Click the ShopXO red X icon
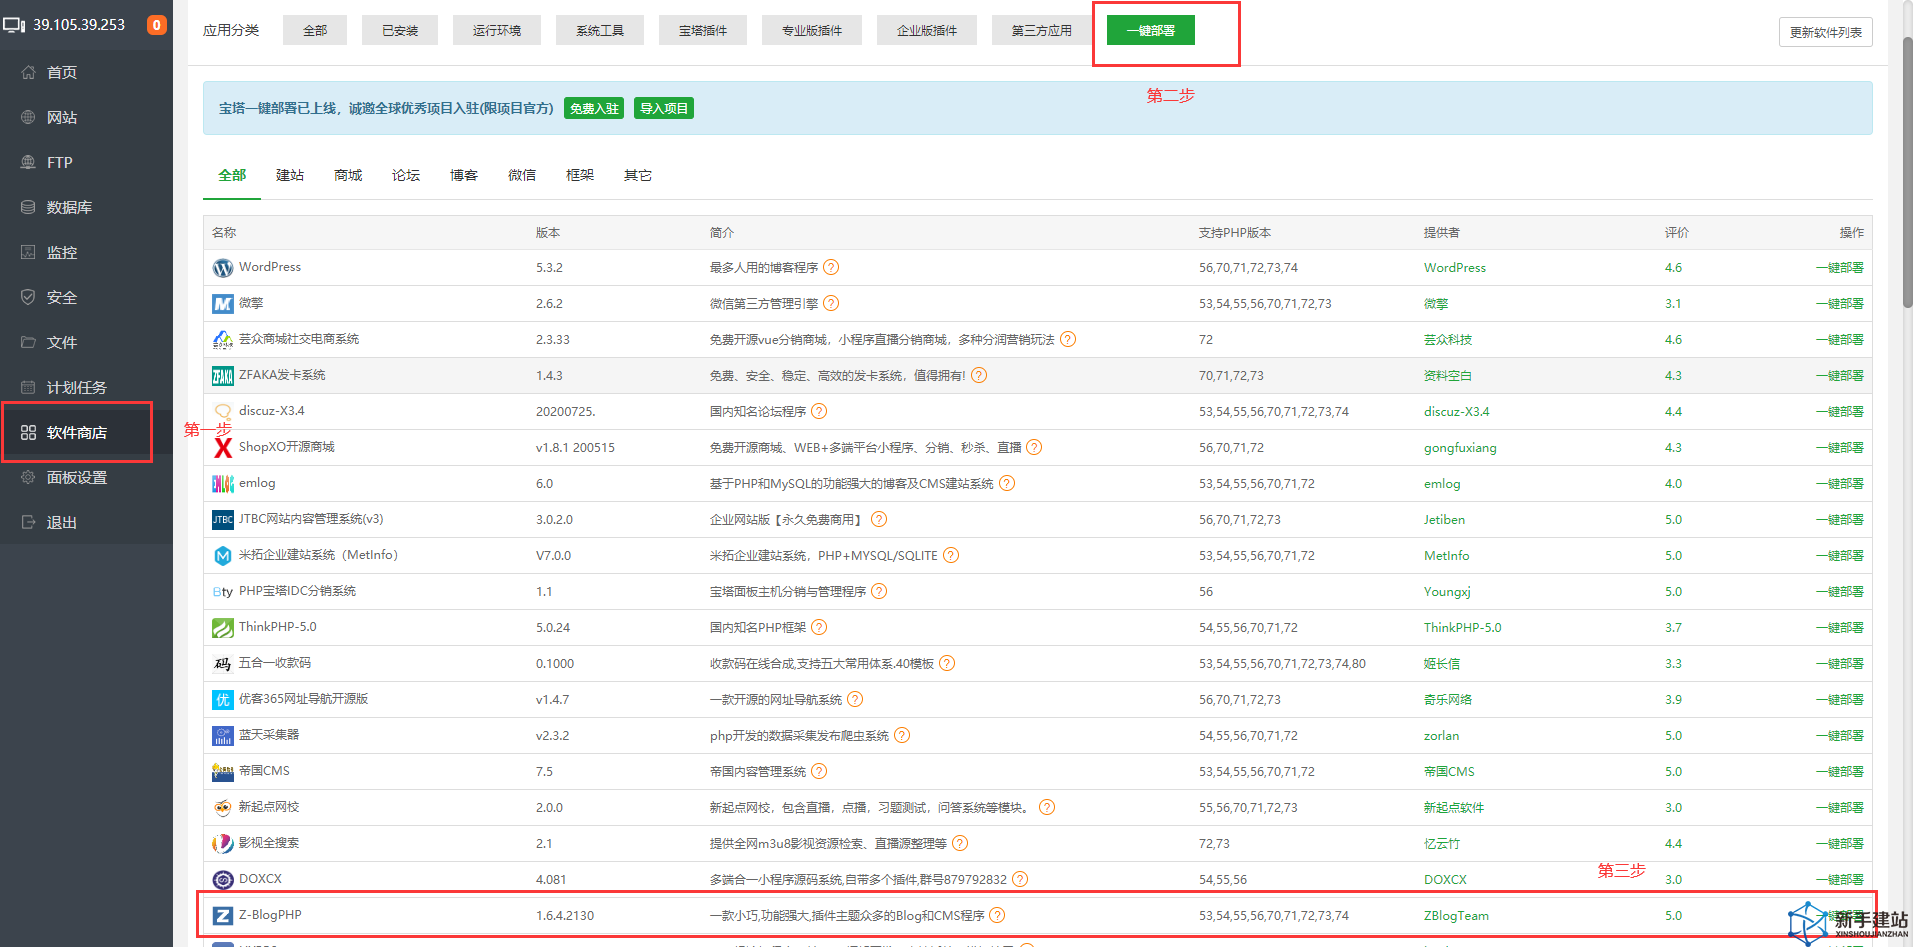The image size is (1913, 947). (223, 448)
